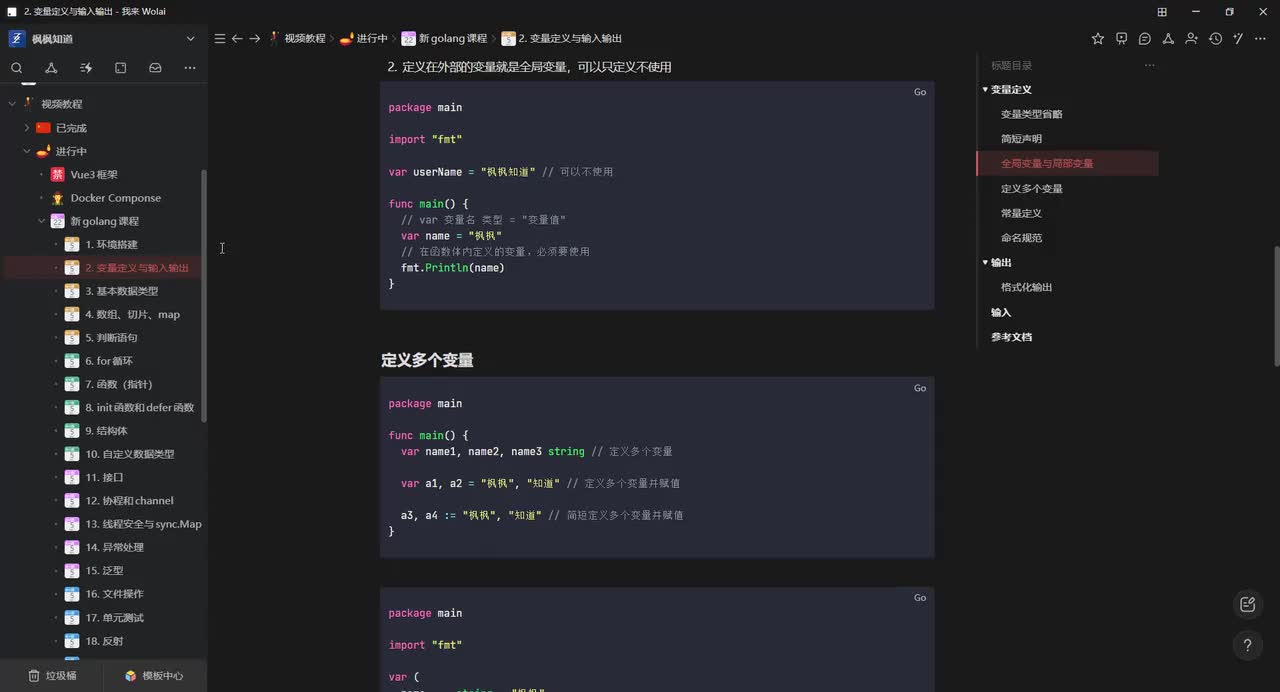Open the grid layout icon in title bar
Viewport: 1280px width, 692px height.
pos(1162,12)
